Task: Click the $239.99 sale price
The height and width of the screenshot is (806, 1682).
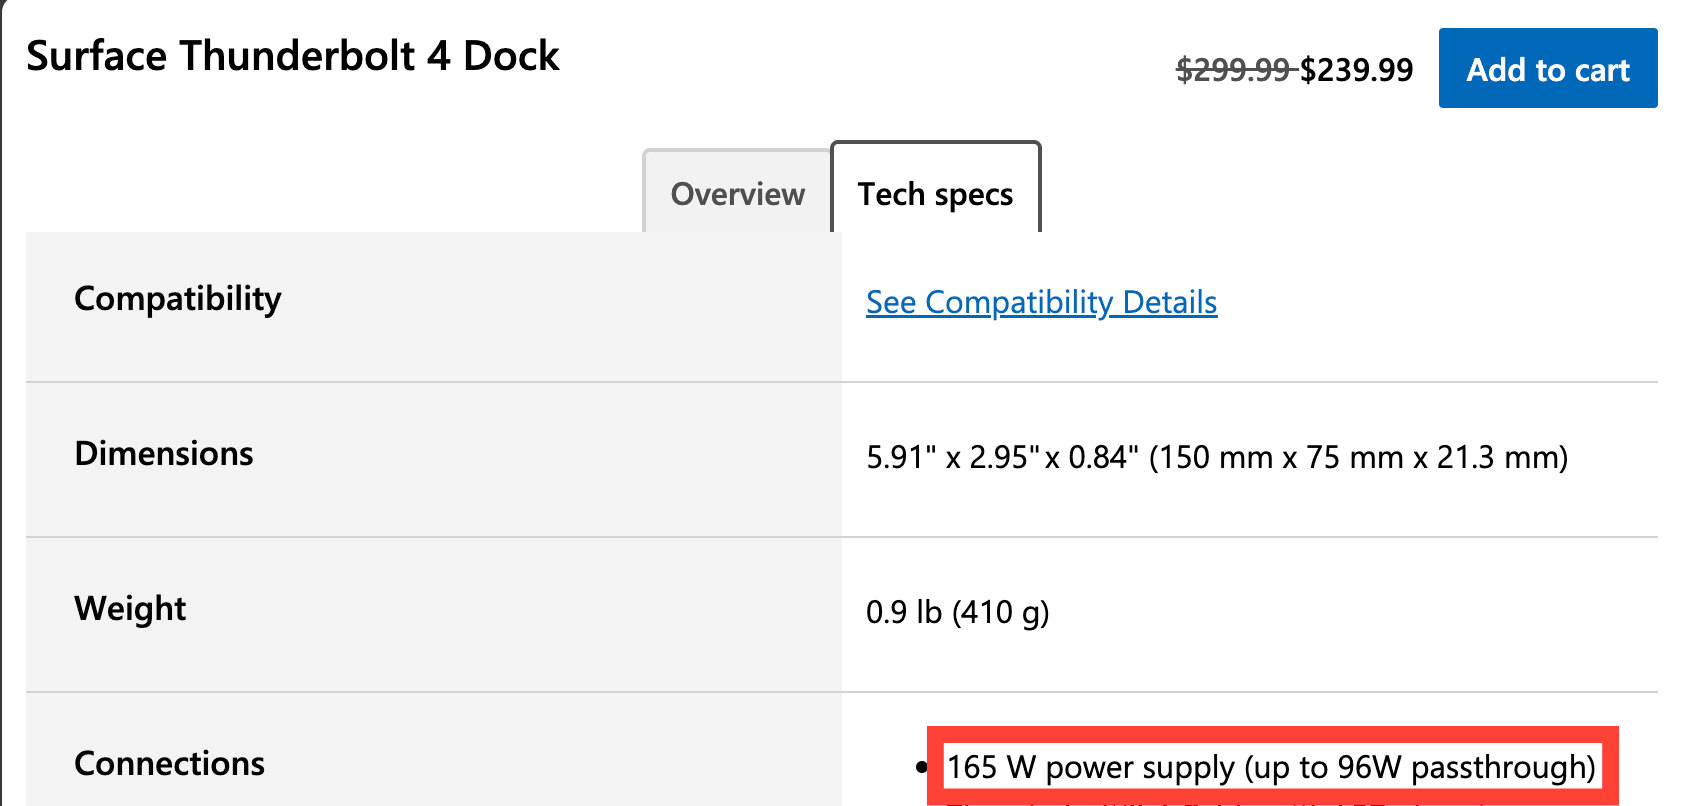Action: coord(1357,70)
